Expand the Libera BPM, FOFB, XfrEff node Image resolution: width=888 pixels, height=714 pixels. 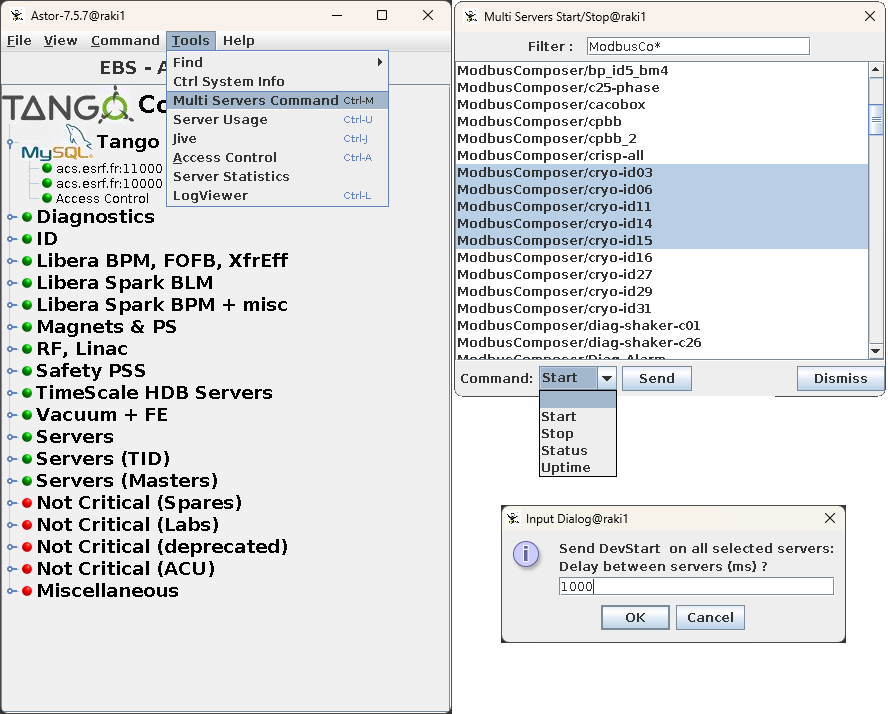click(x=11, y=261)
